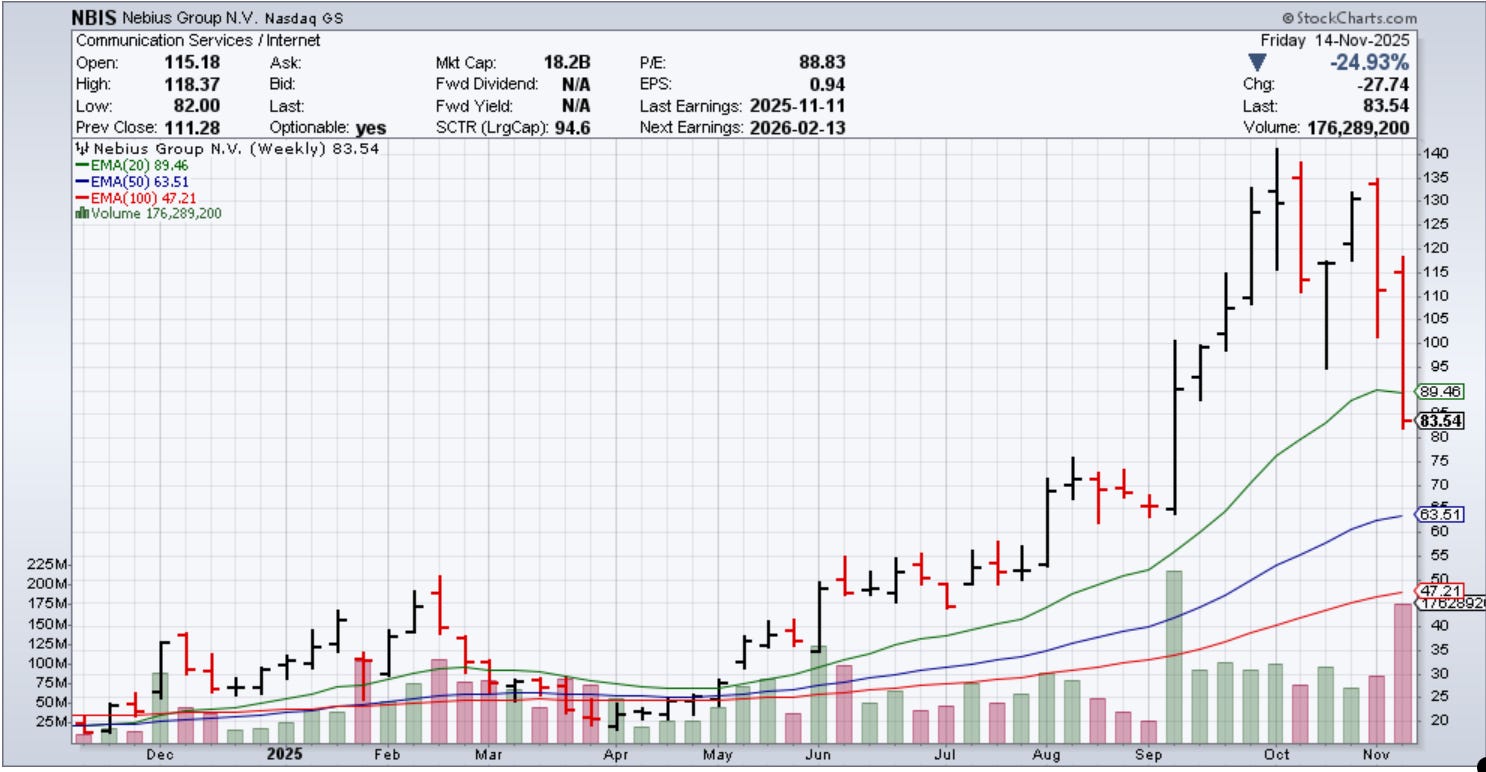
Task: Click the volume histogram icon in the legend
Action: click(x=82, y=213)
